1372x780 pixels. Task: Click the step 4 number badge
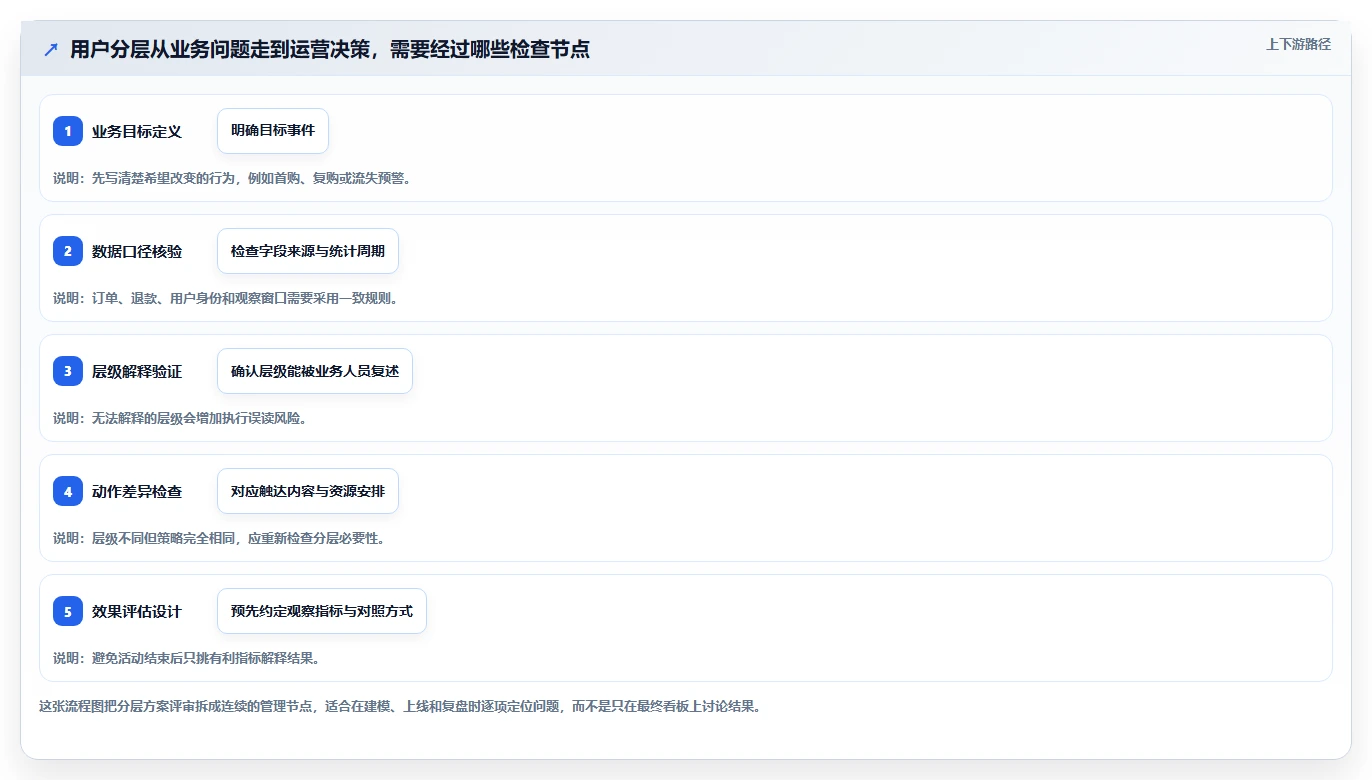[x=68, y=491]
